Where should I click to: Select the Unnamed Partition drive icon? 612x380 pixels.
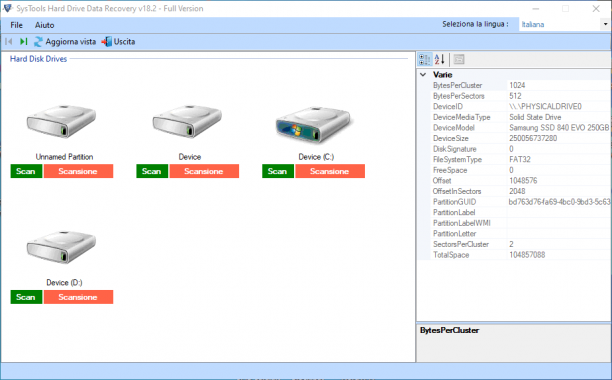point(61,121)
